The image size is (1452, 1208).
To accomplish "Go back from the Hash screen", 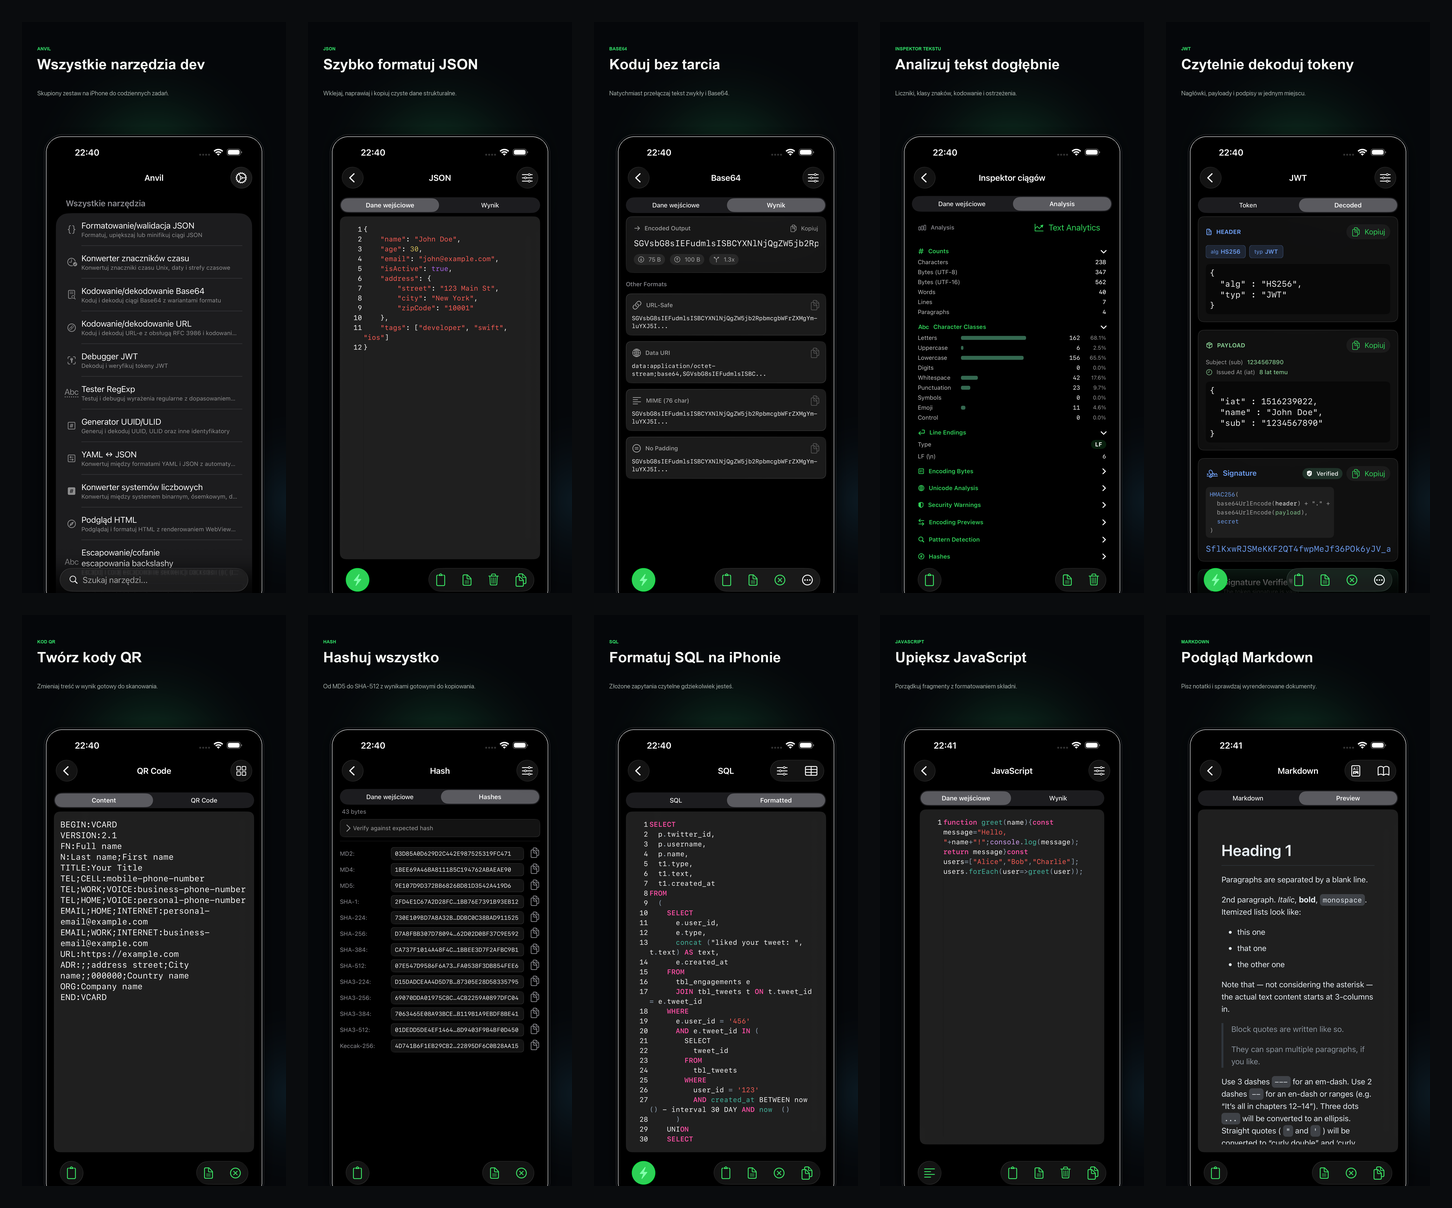I will click(x=352, y=771).
